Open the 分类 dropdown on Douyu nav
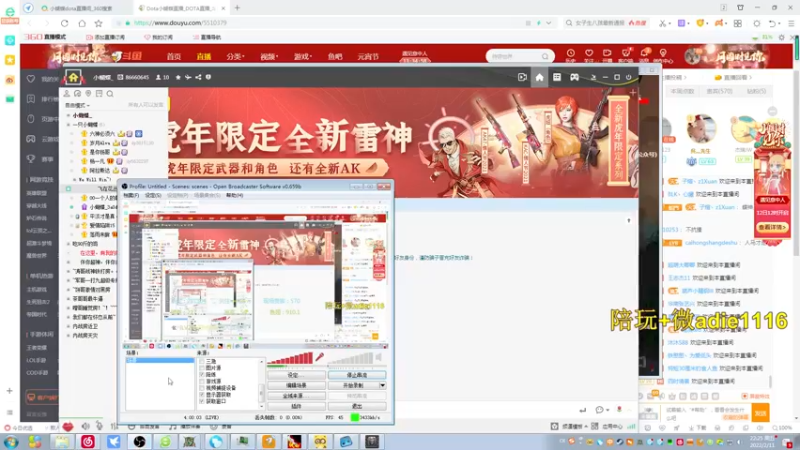 [x=235, y=57]
